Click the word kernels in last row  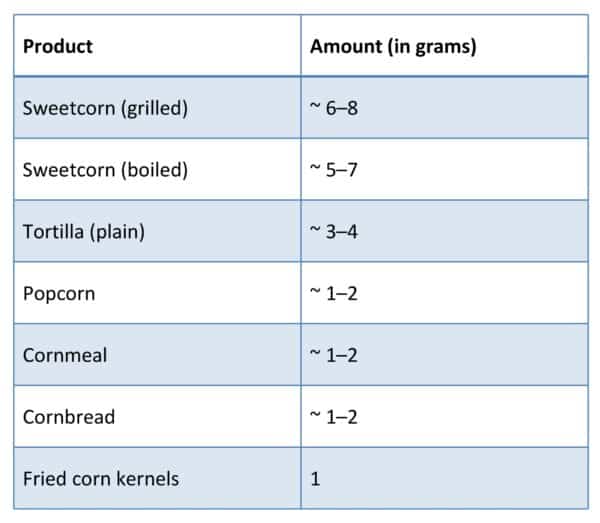pos(147,479)
